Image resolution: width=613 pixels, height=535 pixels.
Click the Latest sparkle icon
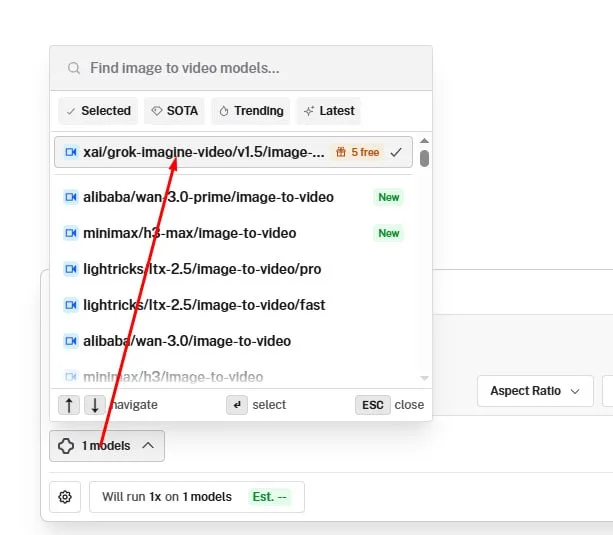point(309,111)
